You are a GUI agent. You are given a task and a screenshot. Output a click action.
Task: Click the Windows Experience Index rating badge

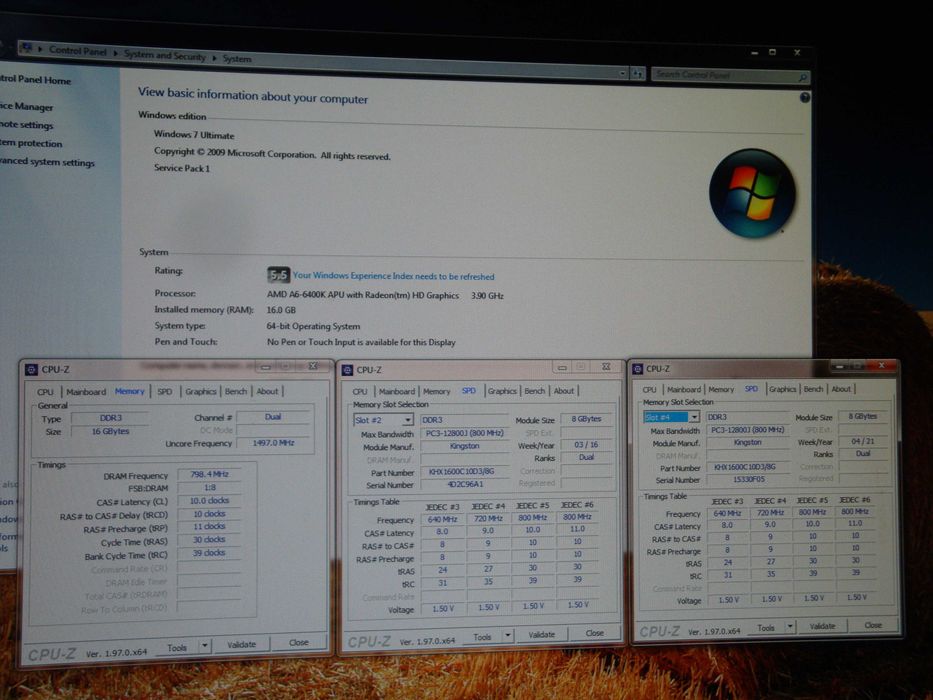point(278,274)
